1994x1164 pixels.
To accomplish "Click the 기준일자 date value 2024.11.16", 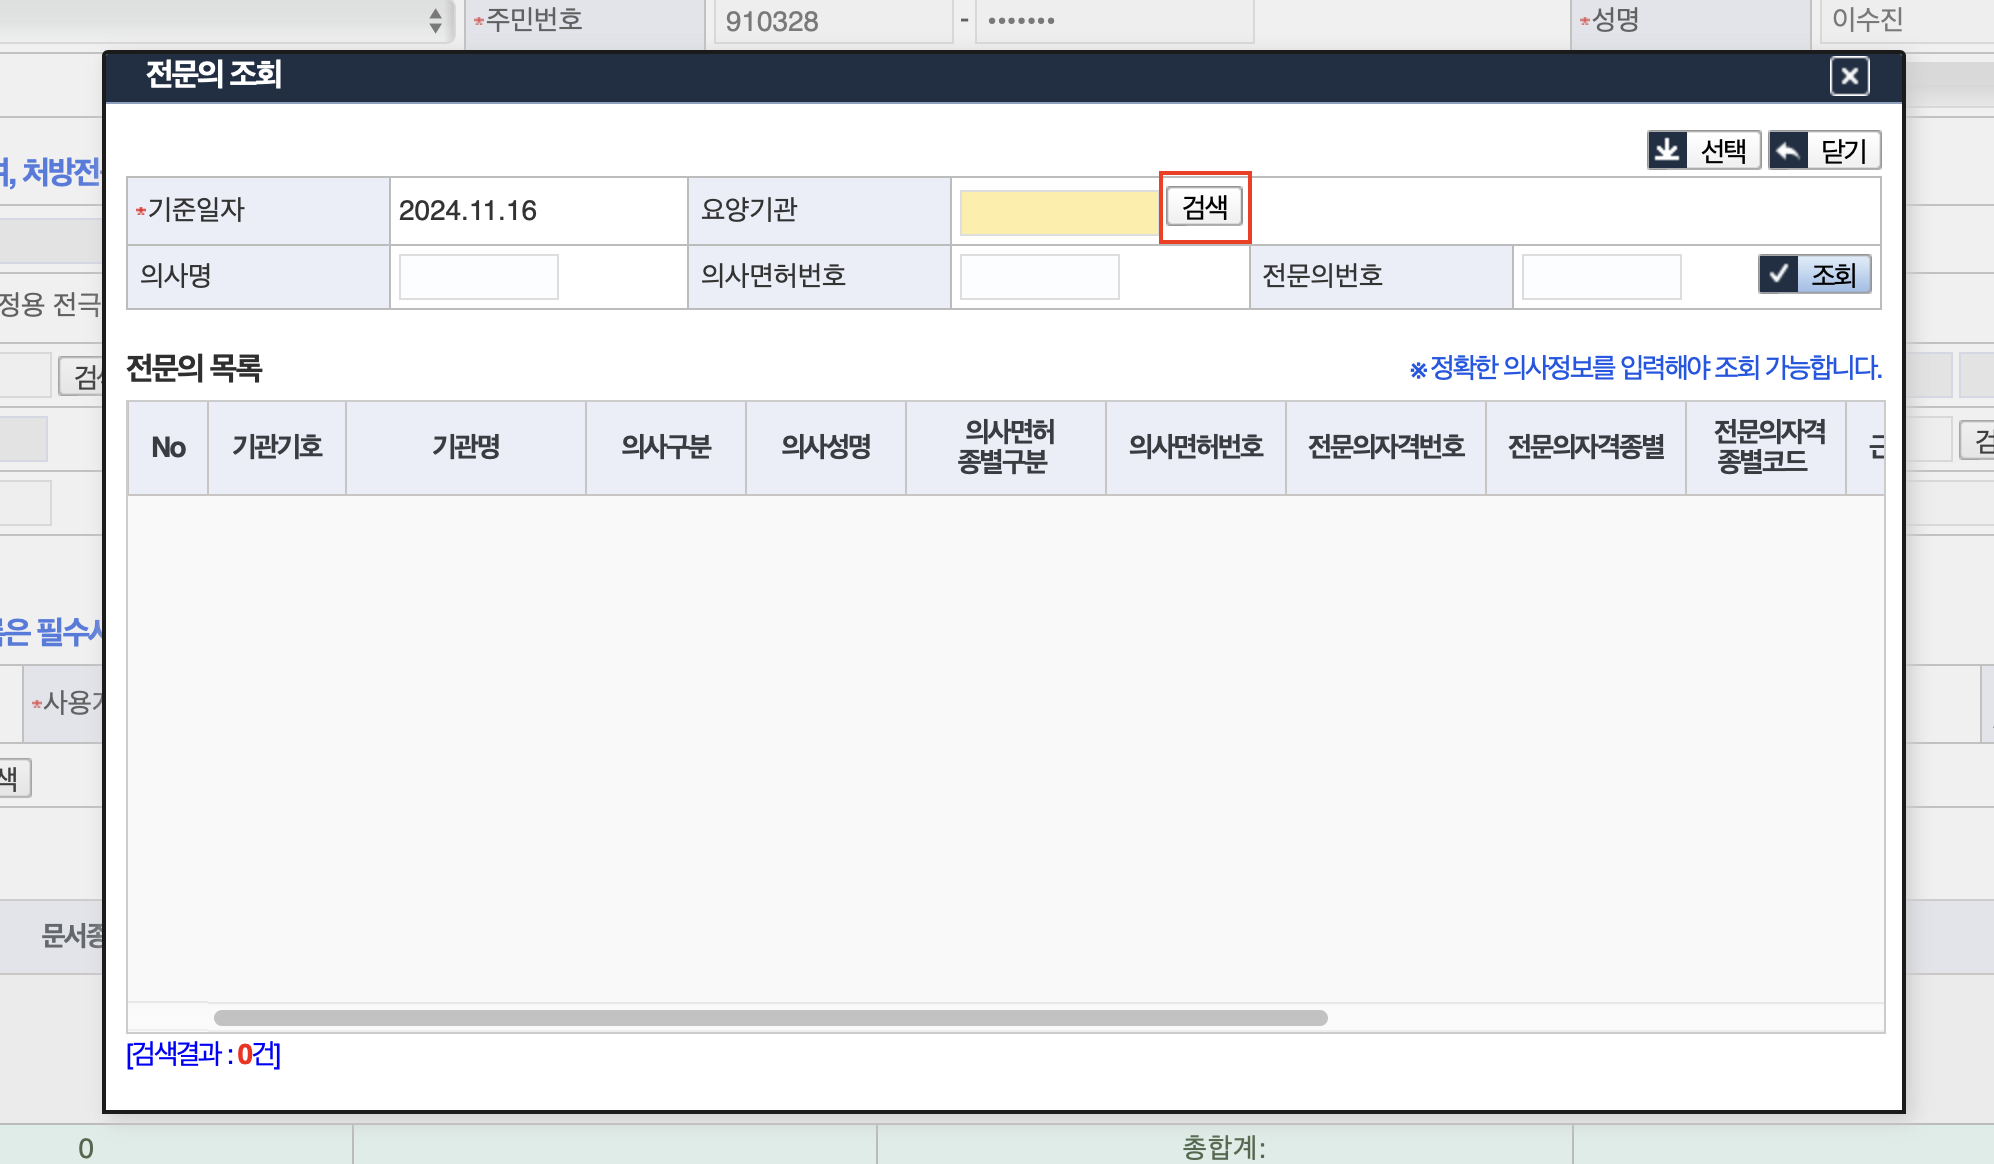I will (468, 211).
